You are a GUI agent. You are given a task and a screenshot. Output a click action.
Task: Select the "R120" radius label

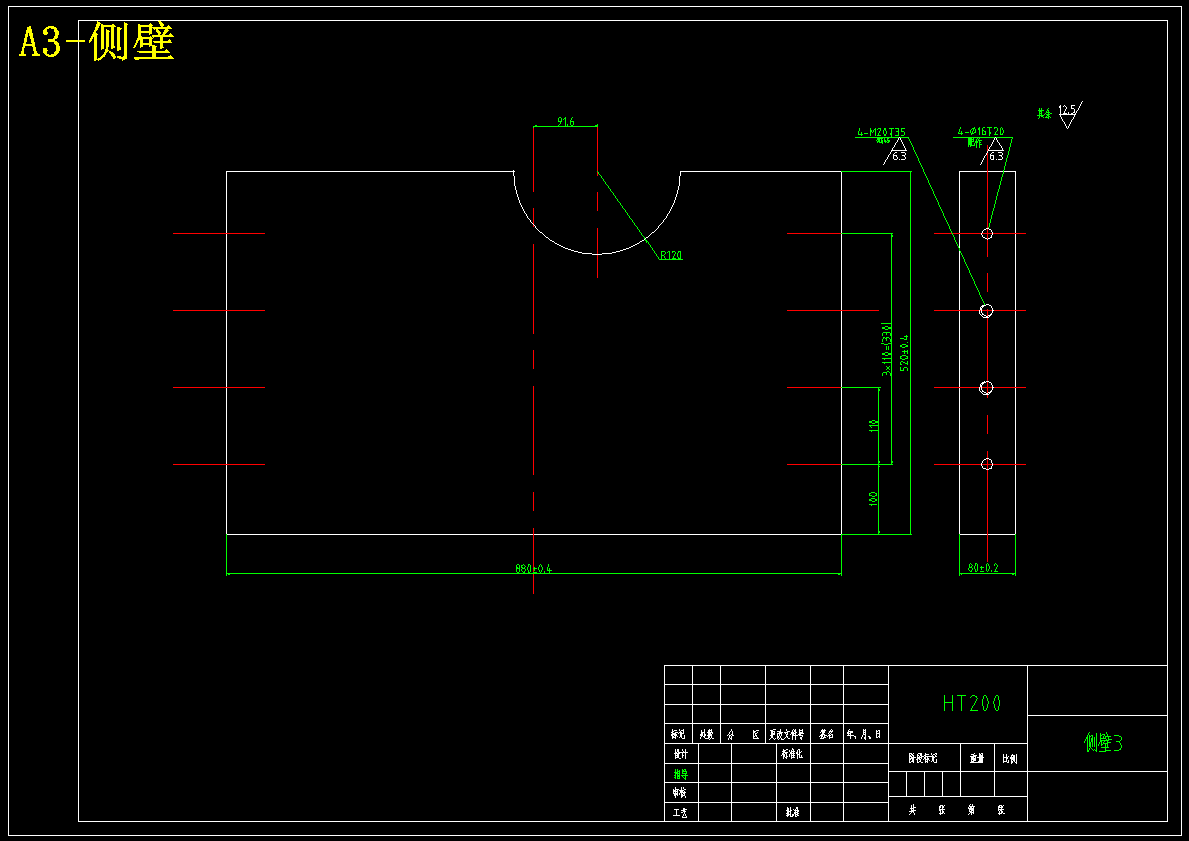coord(671,256)
